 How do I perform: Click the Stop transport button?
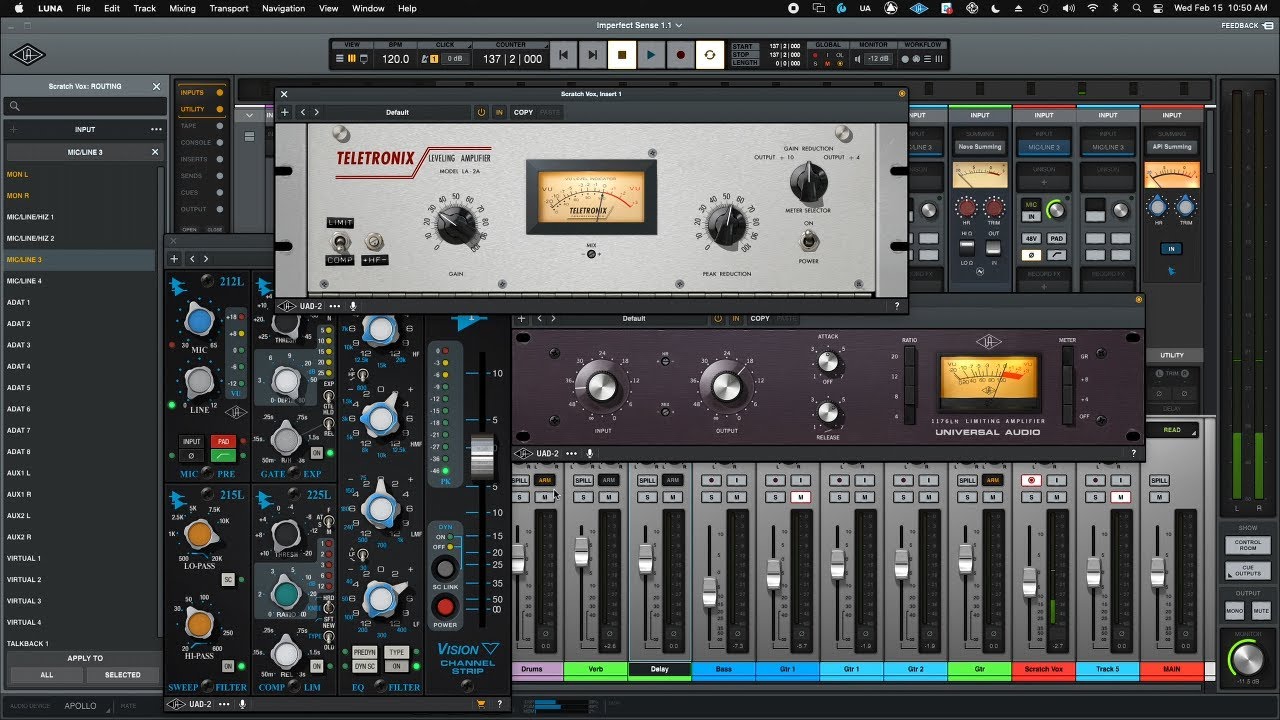[x=622, y=55]
